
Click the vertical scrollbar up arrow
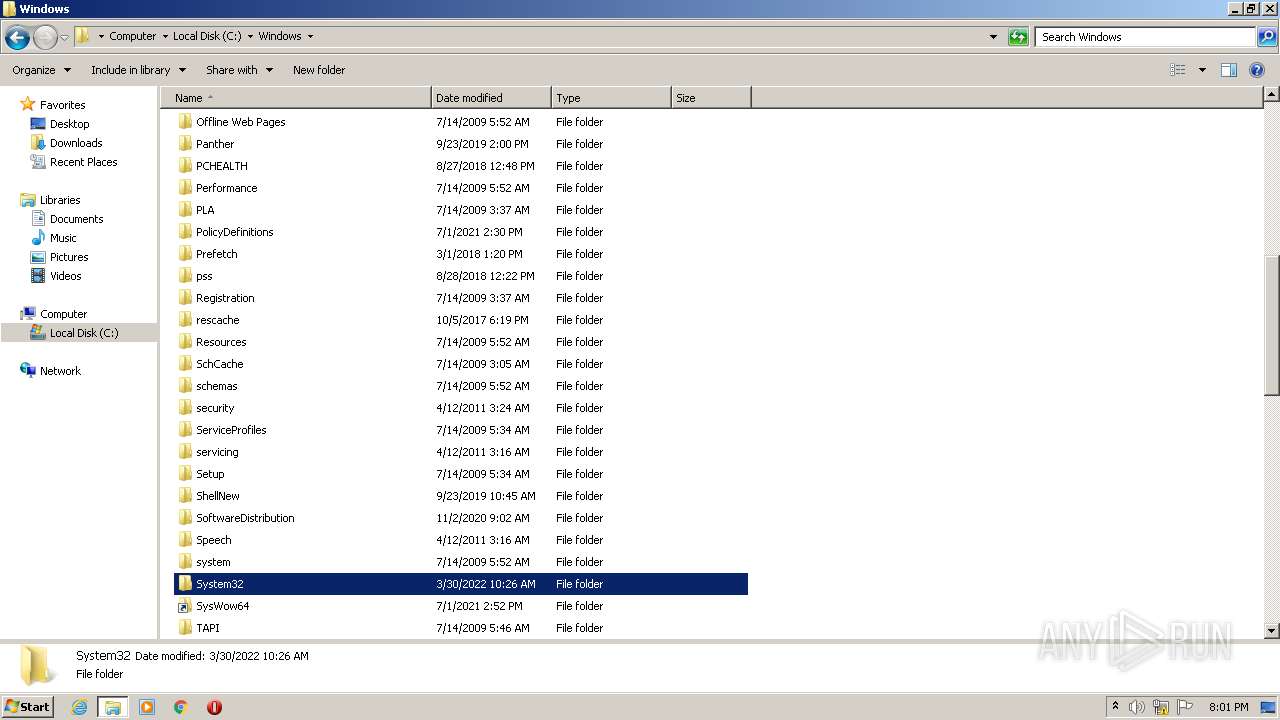1272,95
